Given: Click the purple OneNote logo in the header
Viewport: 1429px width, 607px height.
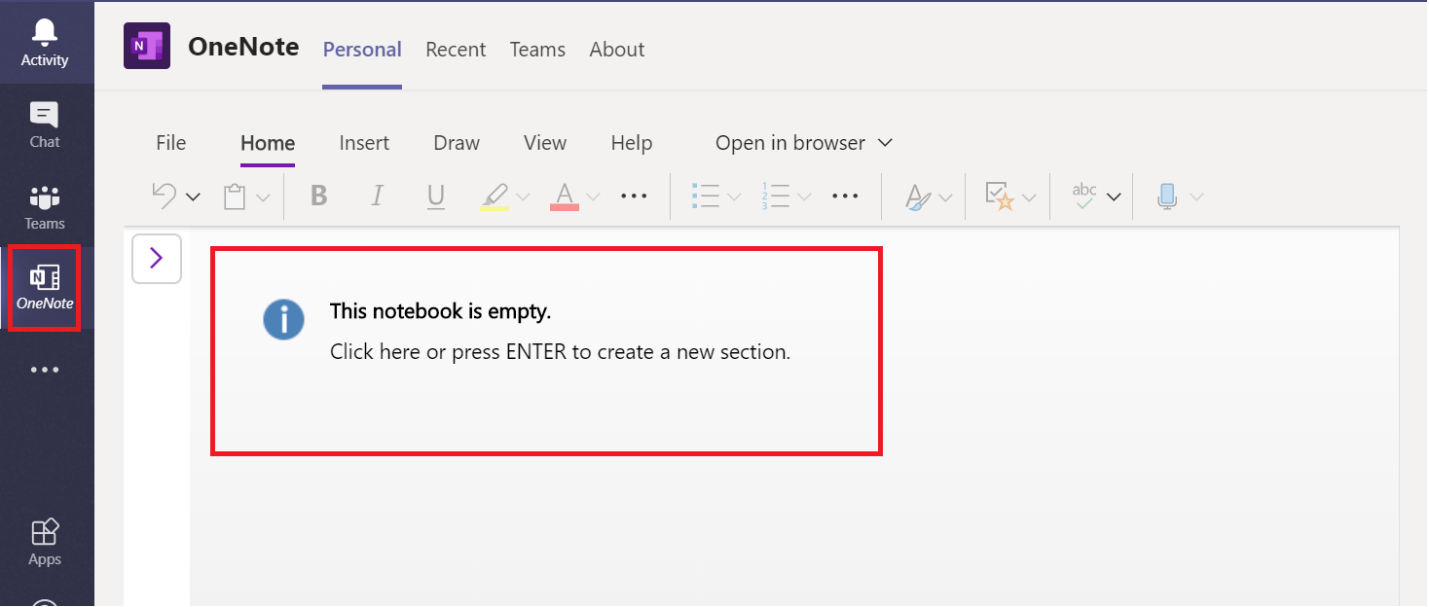Looking at the screenshot, I should [x=147, y=46].
